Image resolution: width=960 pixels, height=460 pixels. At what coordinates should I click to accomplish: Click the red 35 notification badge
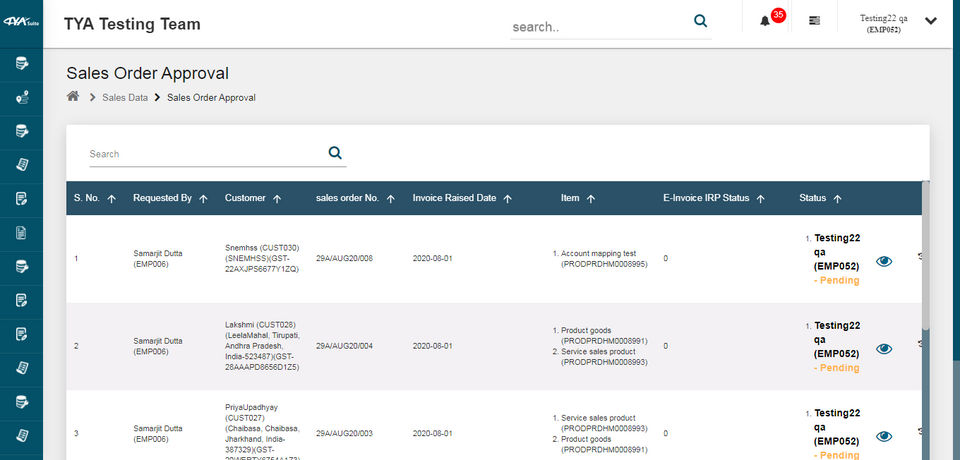(778, 15)
